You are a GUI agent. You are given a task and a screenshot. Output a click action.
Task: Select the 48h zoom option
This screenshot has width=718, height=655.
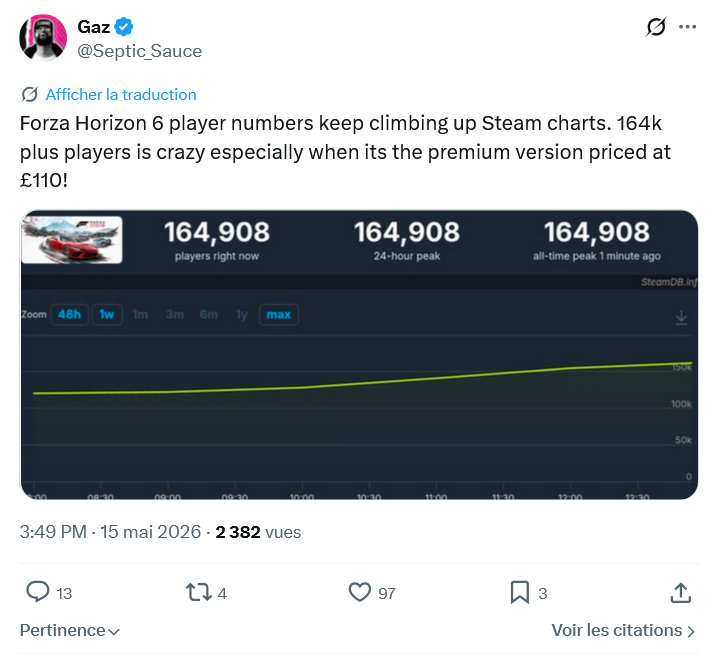(x=69, y=315)
